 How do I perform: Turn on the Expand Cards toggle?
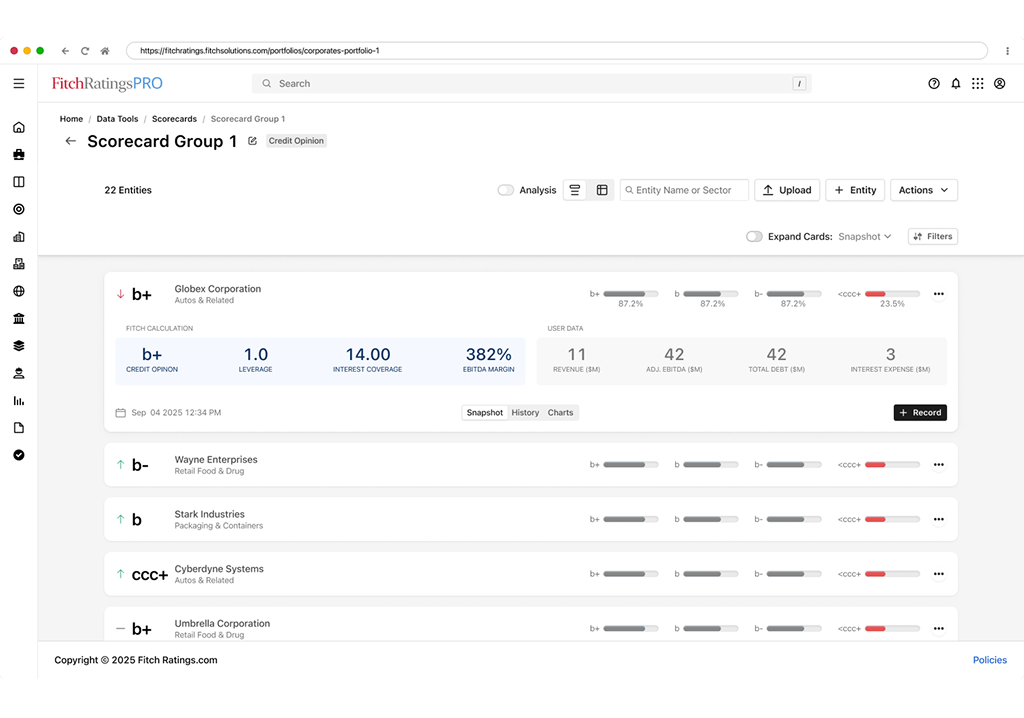[754, 237]
